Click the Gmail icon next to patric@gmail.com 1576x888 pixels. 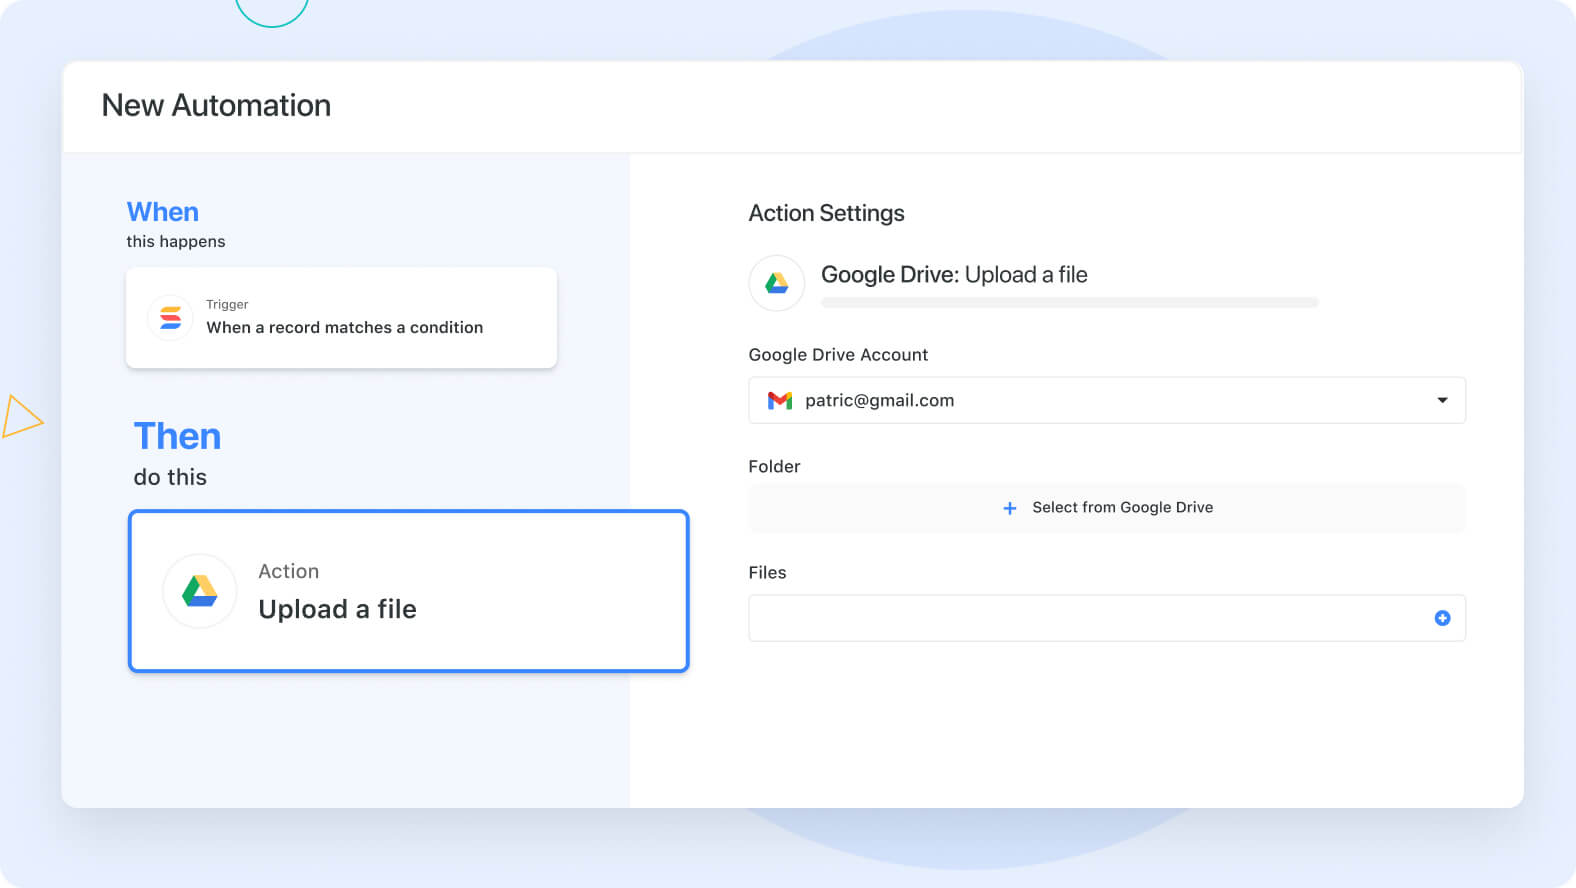coord(780,400)
